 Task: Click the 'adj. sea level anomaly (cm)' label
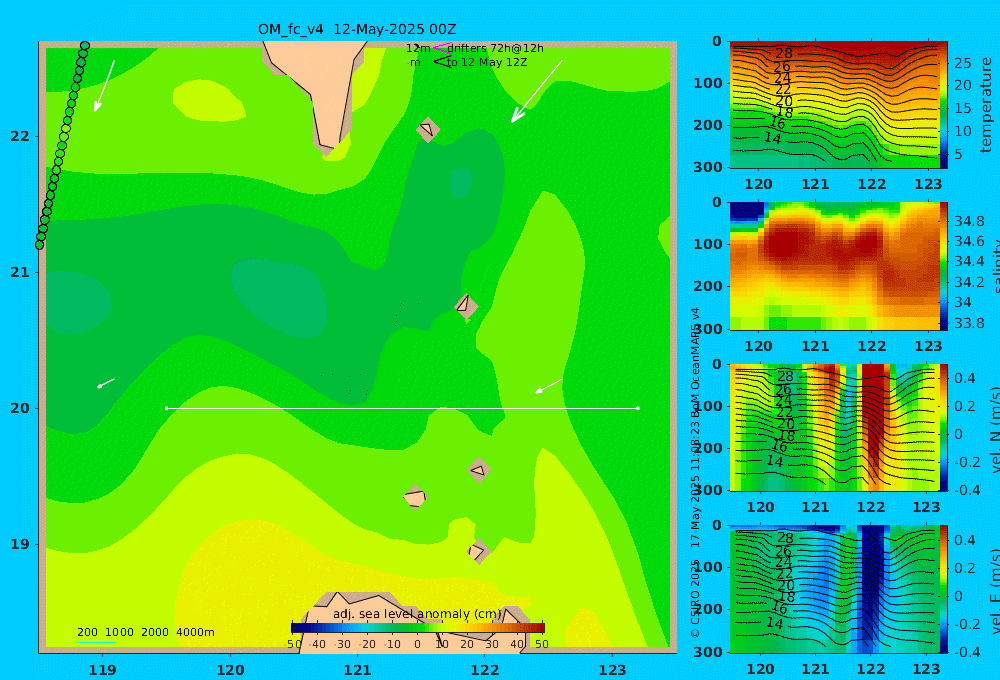pyautogui.click(x=417, y=614)
